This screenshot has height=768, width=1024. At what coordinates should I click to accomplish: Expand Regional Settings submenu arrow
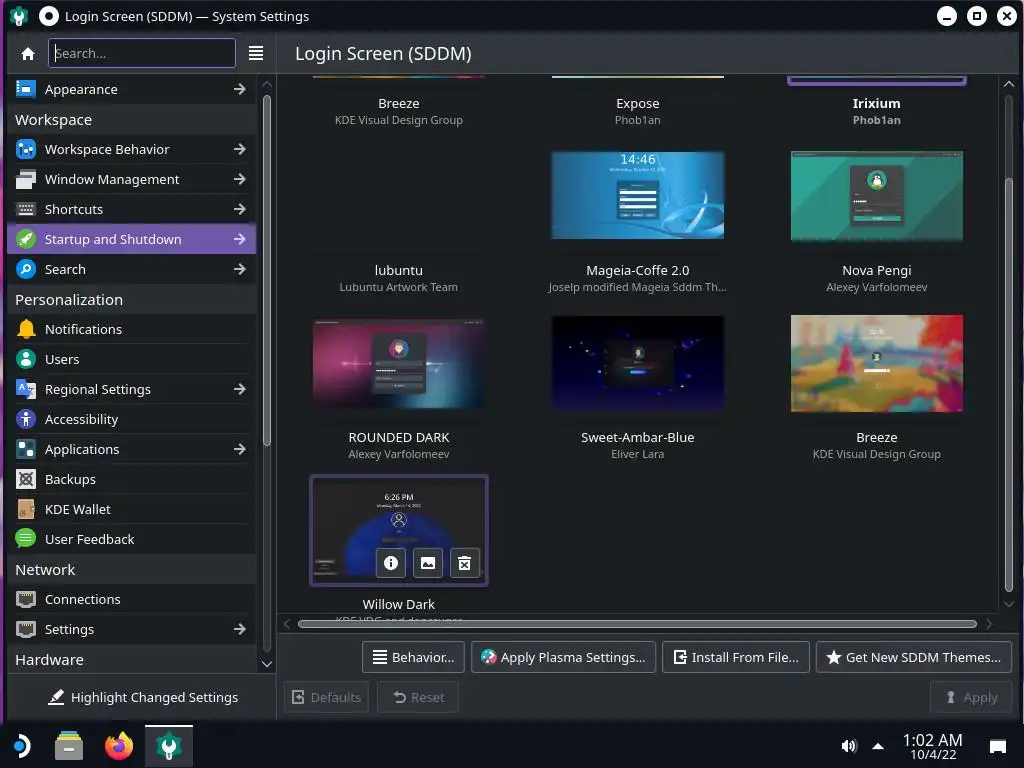click(240, 389)
